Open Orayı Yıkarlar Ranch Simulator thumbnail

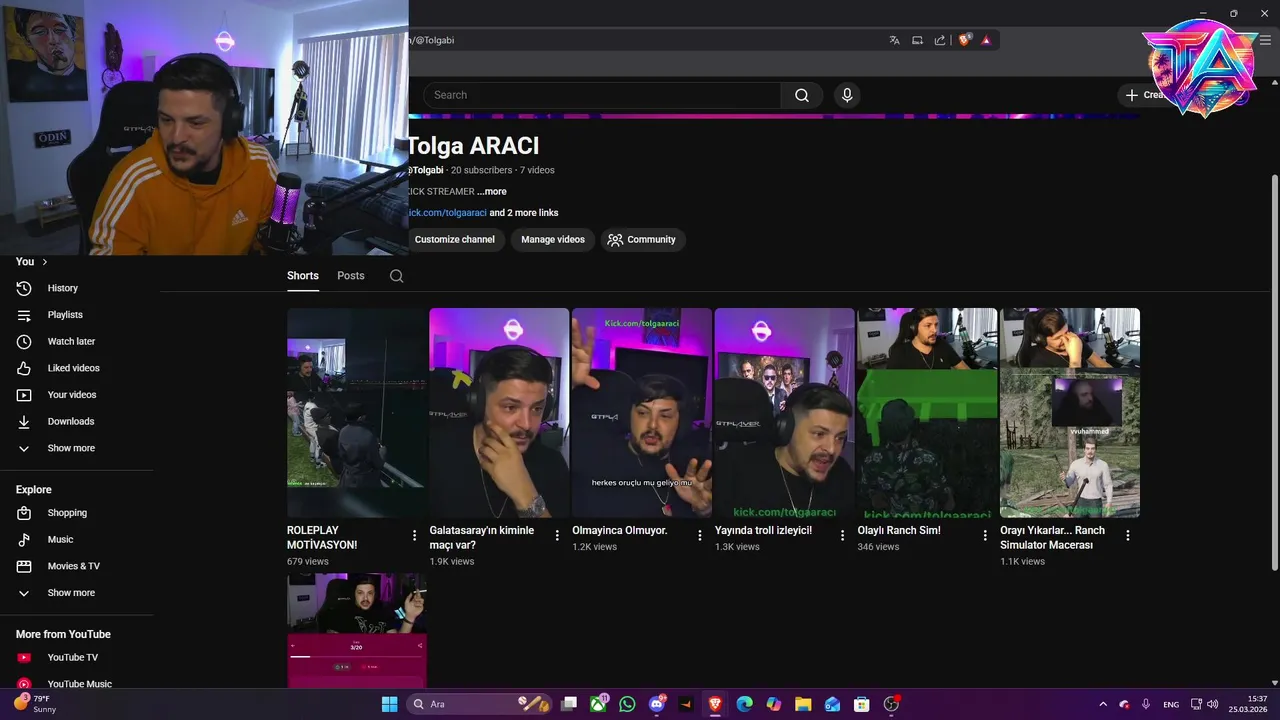click(1070, 412)
